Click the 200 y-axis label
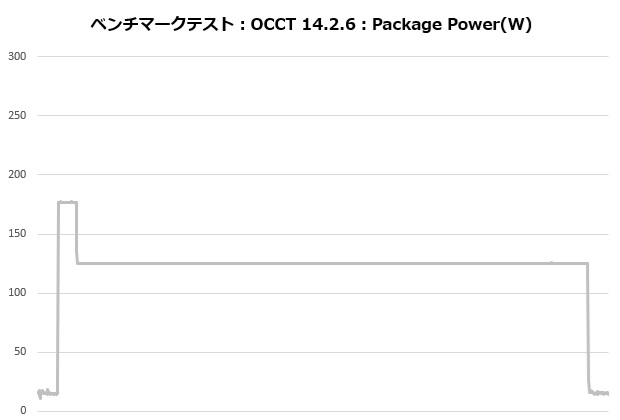This screenshot has height=420, width=620. [x=17, y=174]
